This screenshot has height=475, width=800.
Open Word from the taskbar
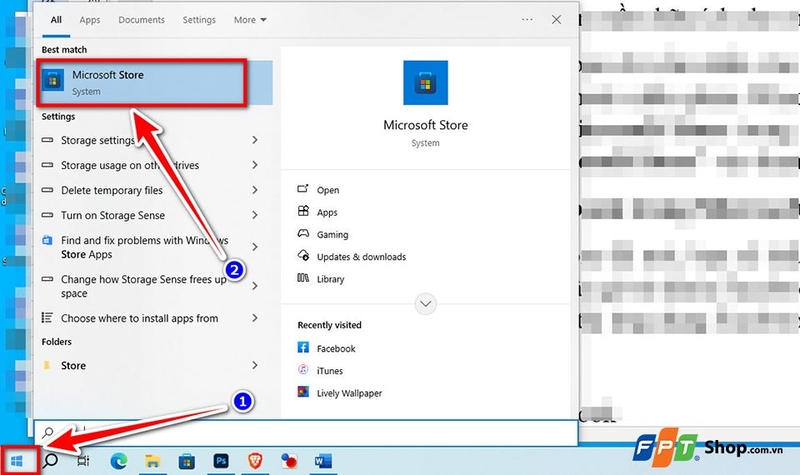[323, 461]
